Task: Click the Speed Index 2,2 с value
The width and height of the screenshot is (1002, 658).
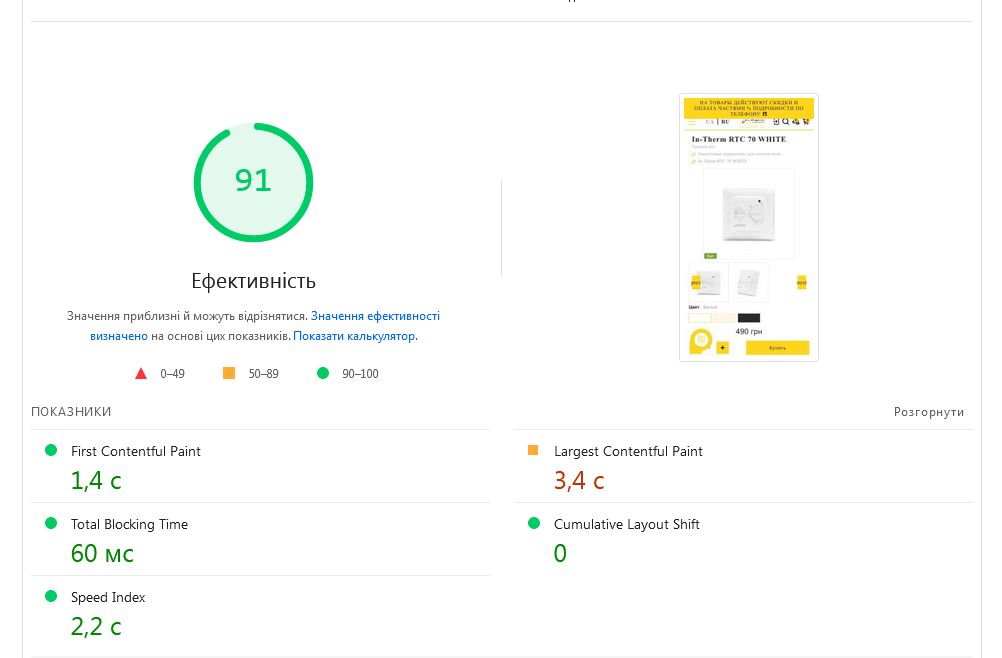Action: 96,627
